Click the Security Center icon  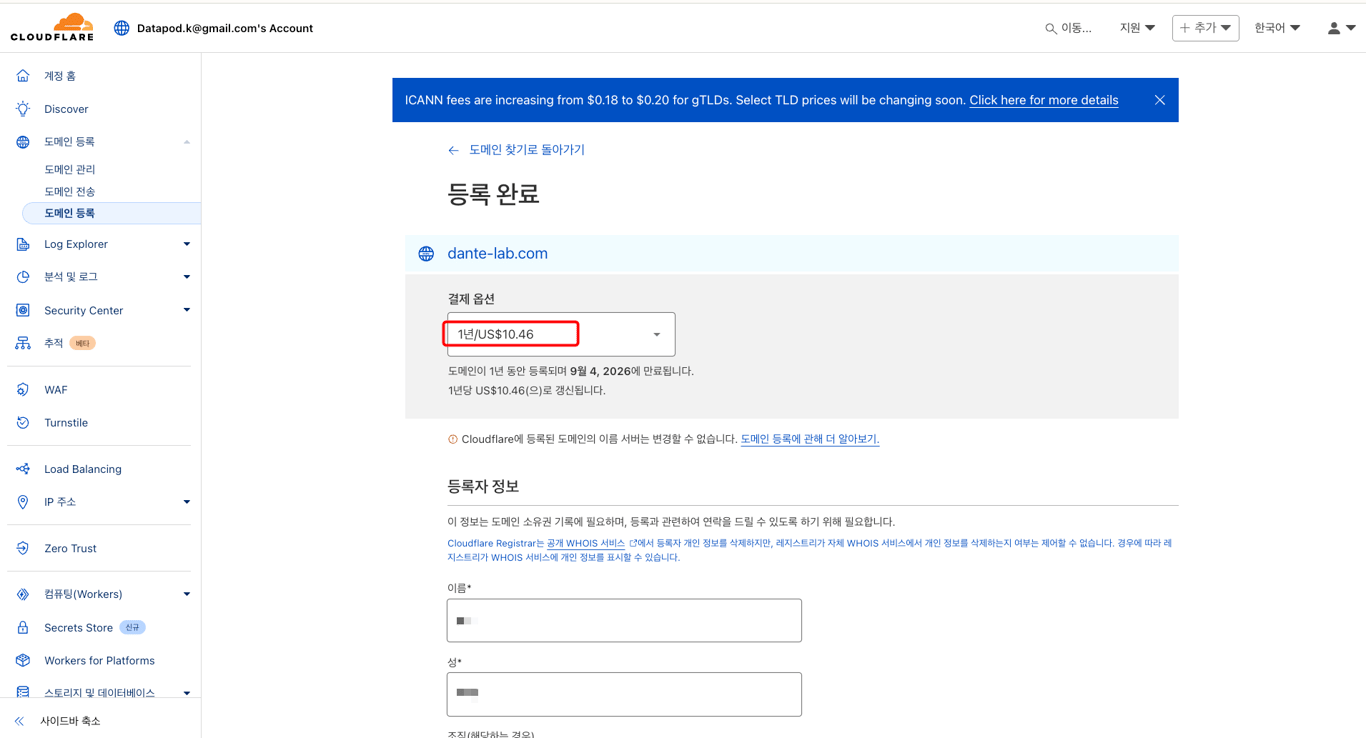pos(23,310)
